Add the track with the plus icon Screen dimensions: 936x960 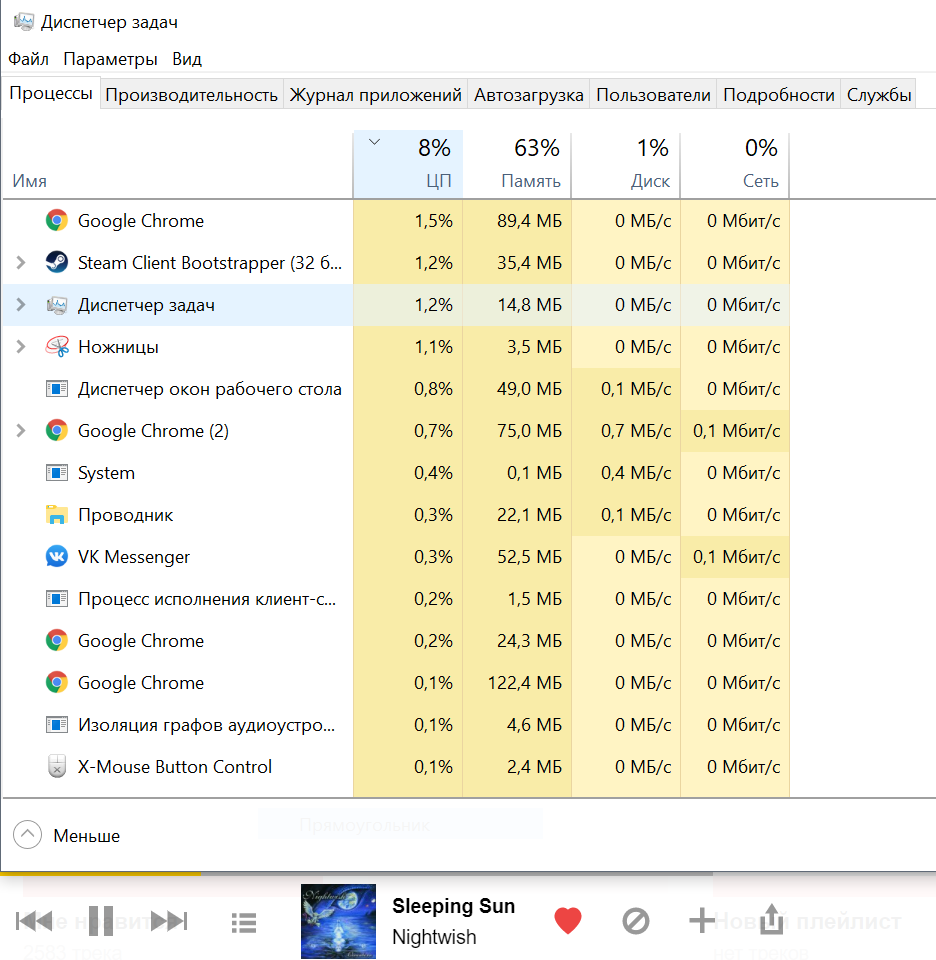point(702,921)
